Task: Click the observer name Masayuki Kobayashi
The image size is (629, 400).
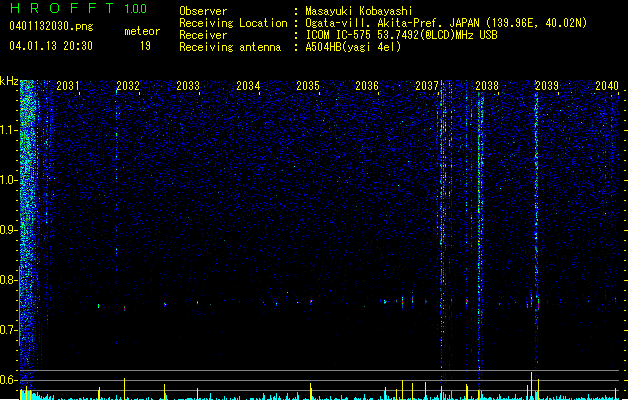Action: point(359,11)
